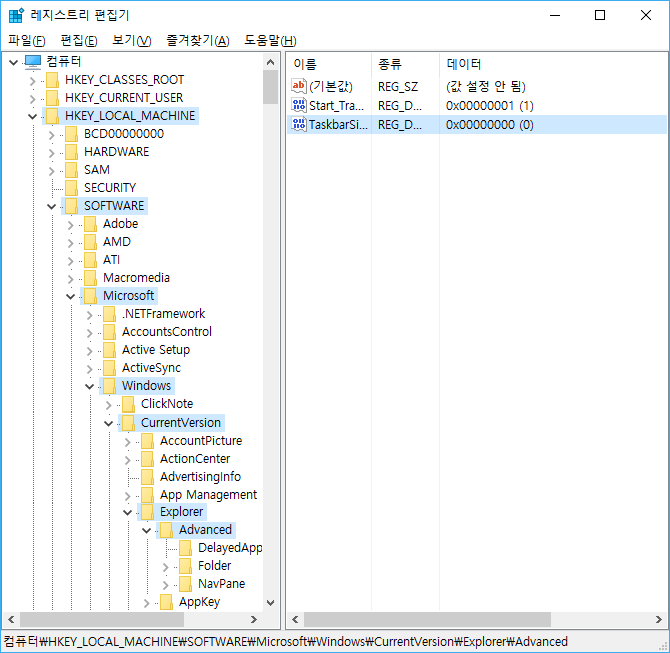Select the ActiveSync key label
Image resolution: width=670 pixels, height=653 pixels.
pyautogui.click(x=151, y=368)
